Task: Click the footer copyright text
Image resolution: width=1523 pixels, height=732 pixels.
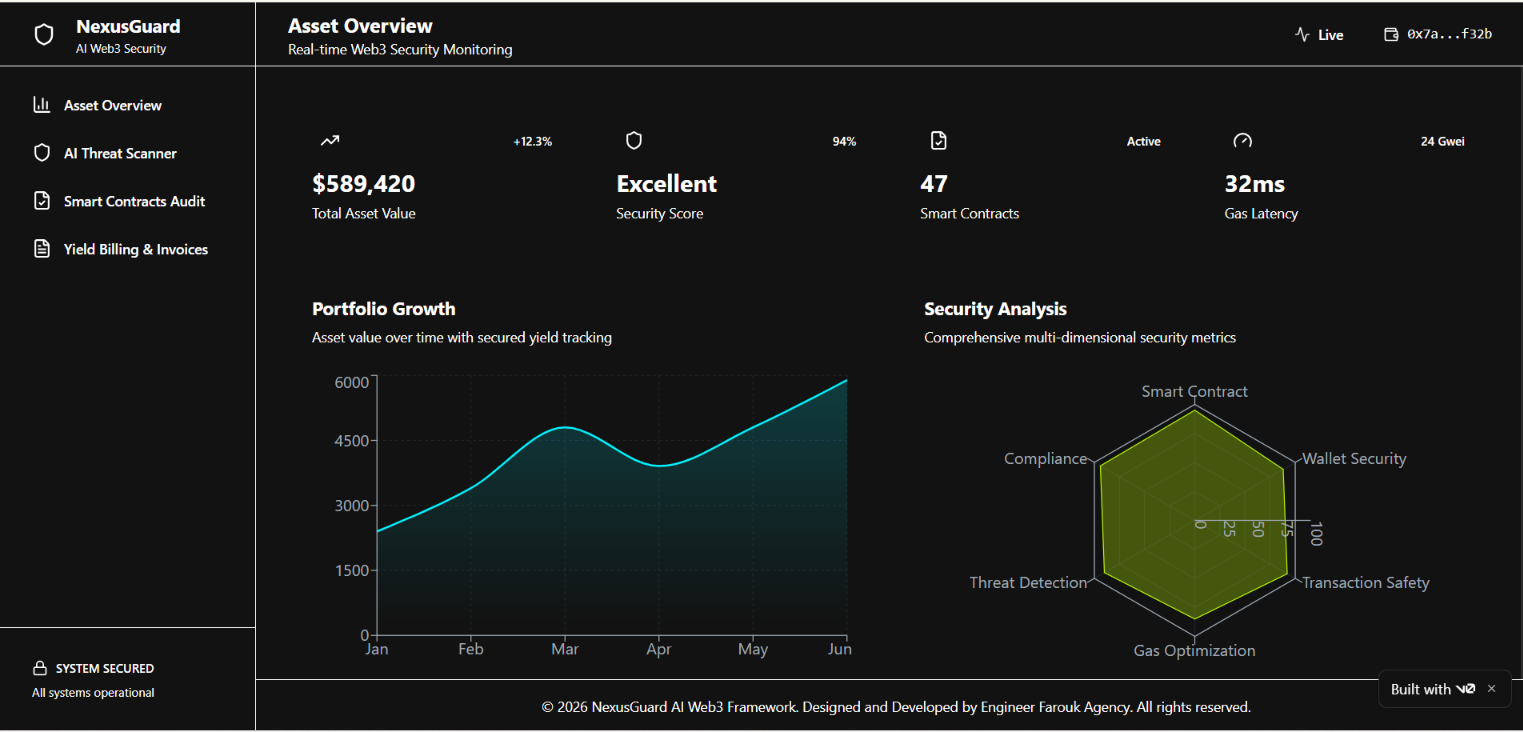Action: coord(896,707)
